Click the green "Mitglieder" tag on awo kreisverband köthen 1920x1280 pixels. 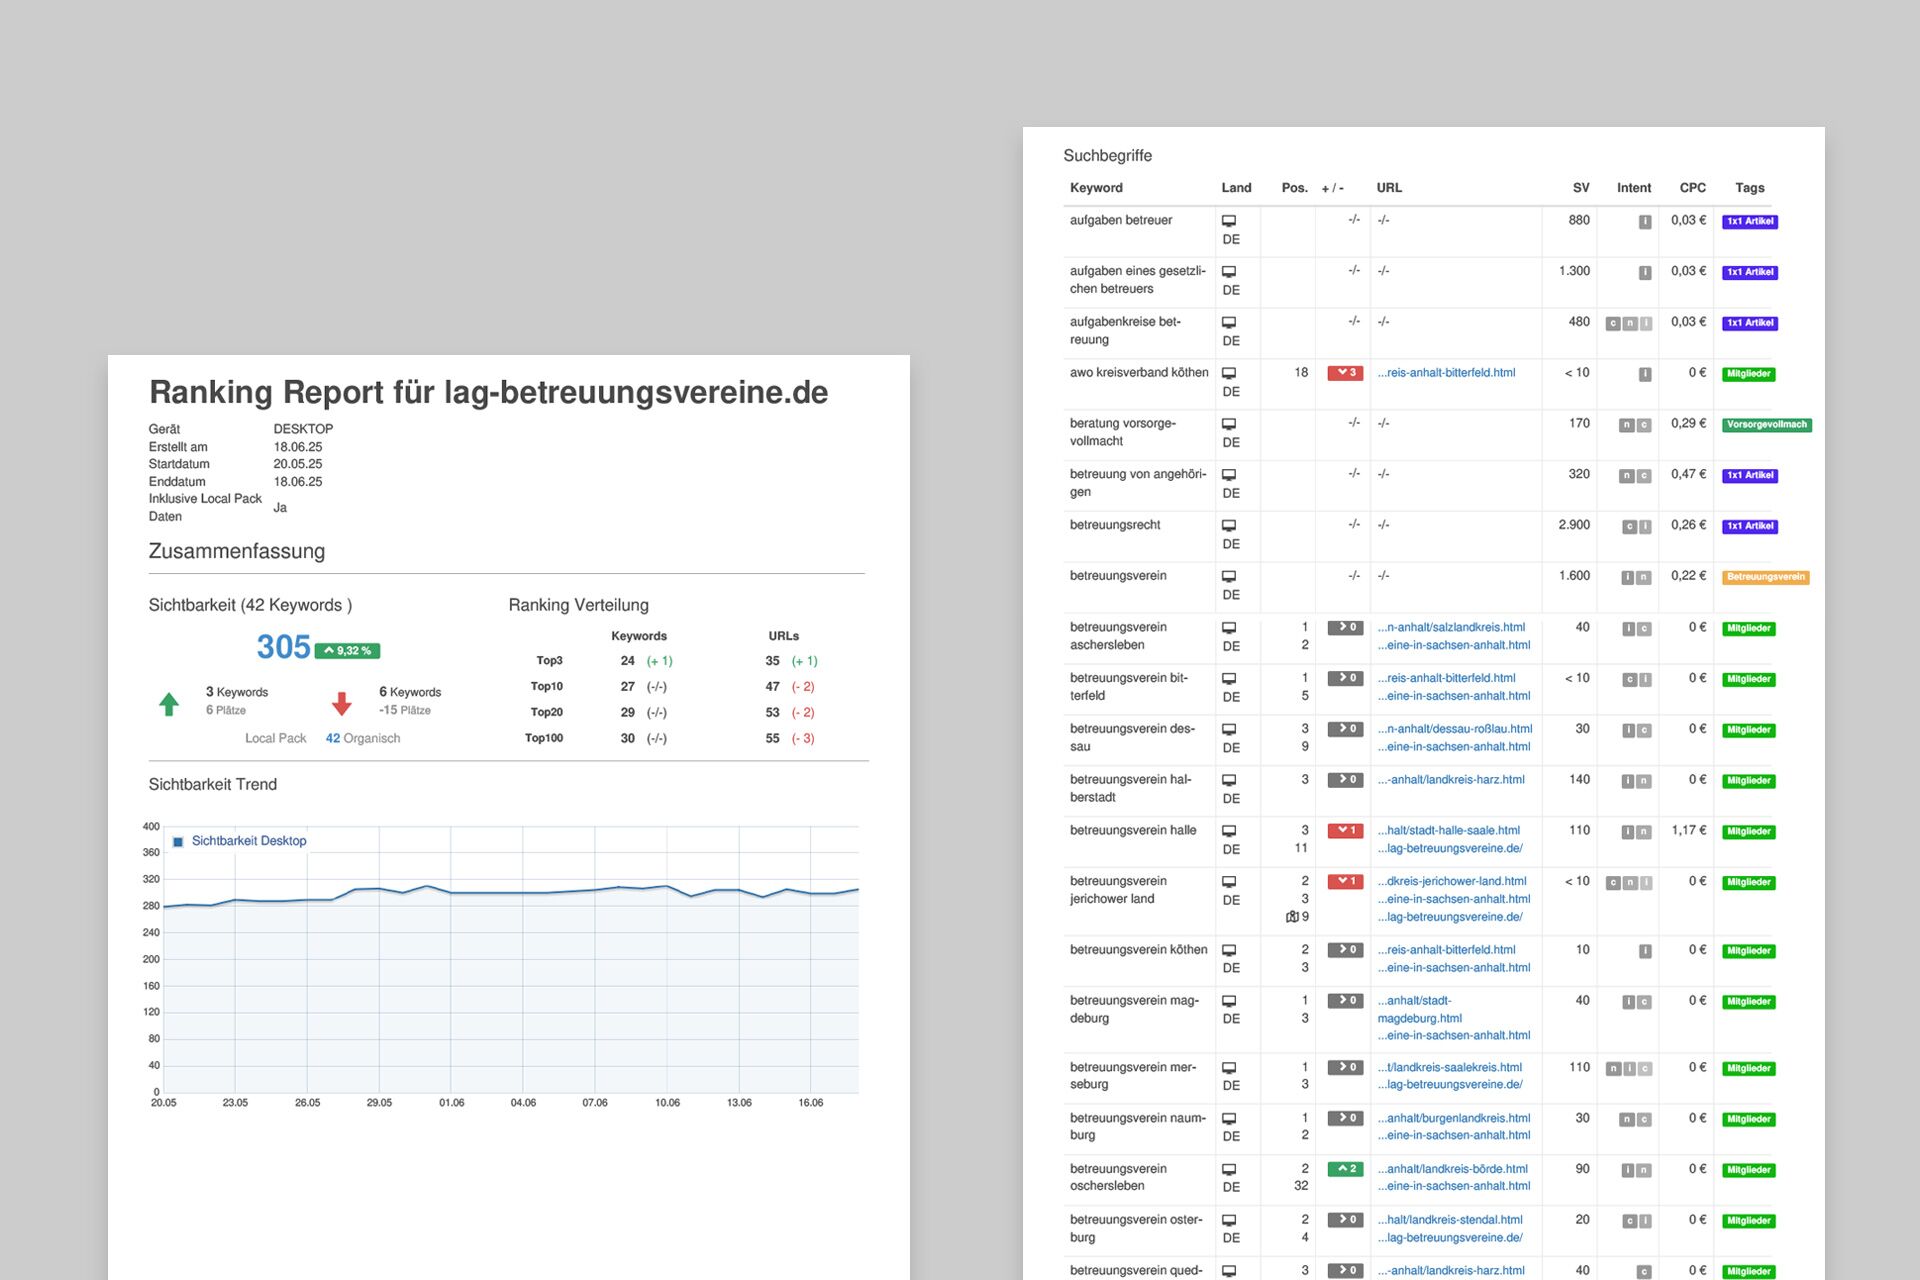[1748, 373]
